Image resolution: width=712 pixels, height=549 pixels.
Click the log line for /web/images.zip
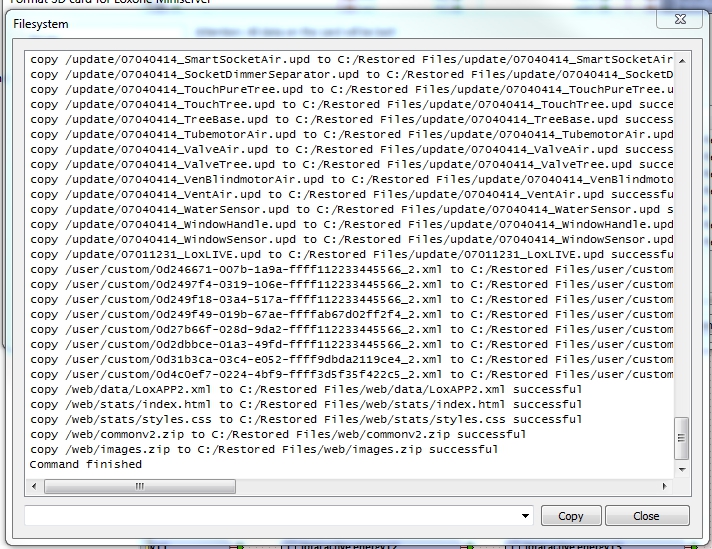pos(264,450)
